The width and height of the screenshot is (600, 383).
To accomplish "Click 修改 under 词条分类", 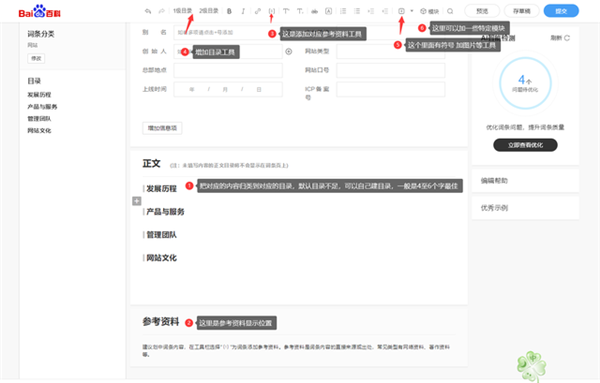I will point(36,58).
